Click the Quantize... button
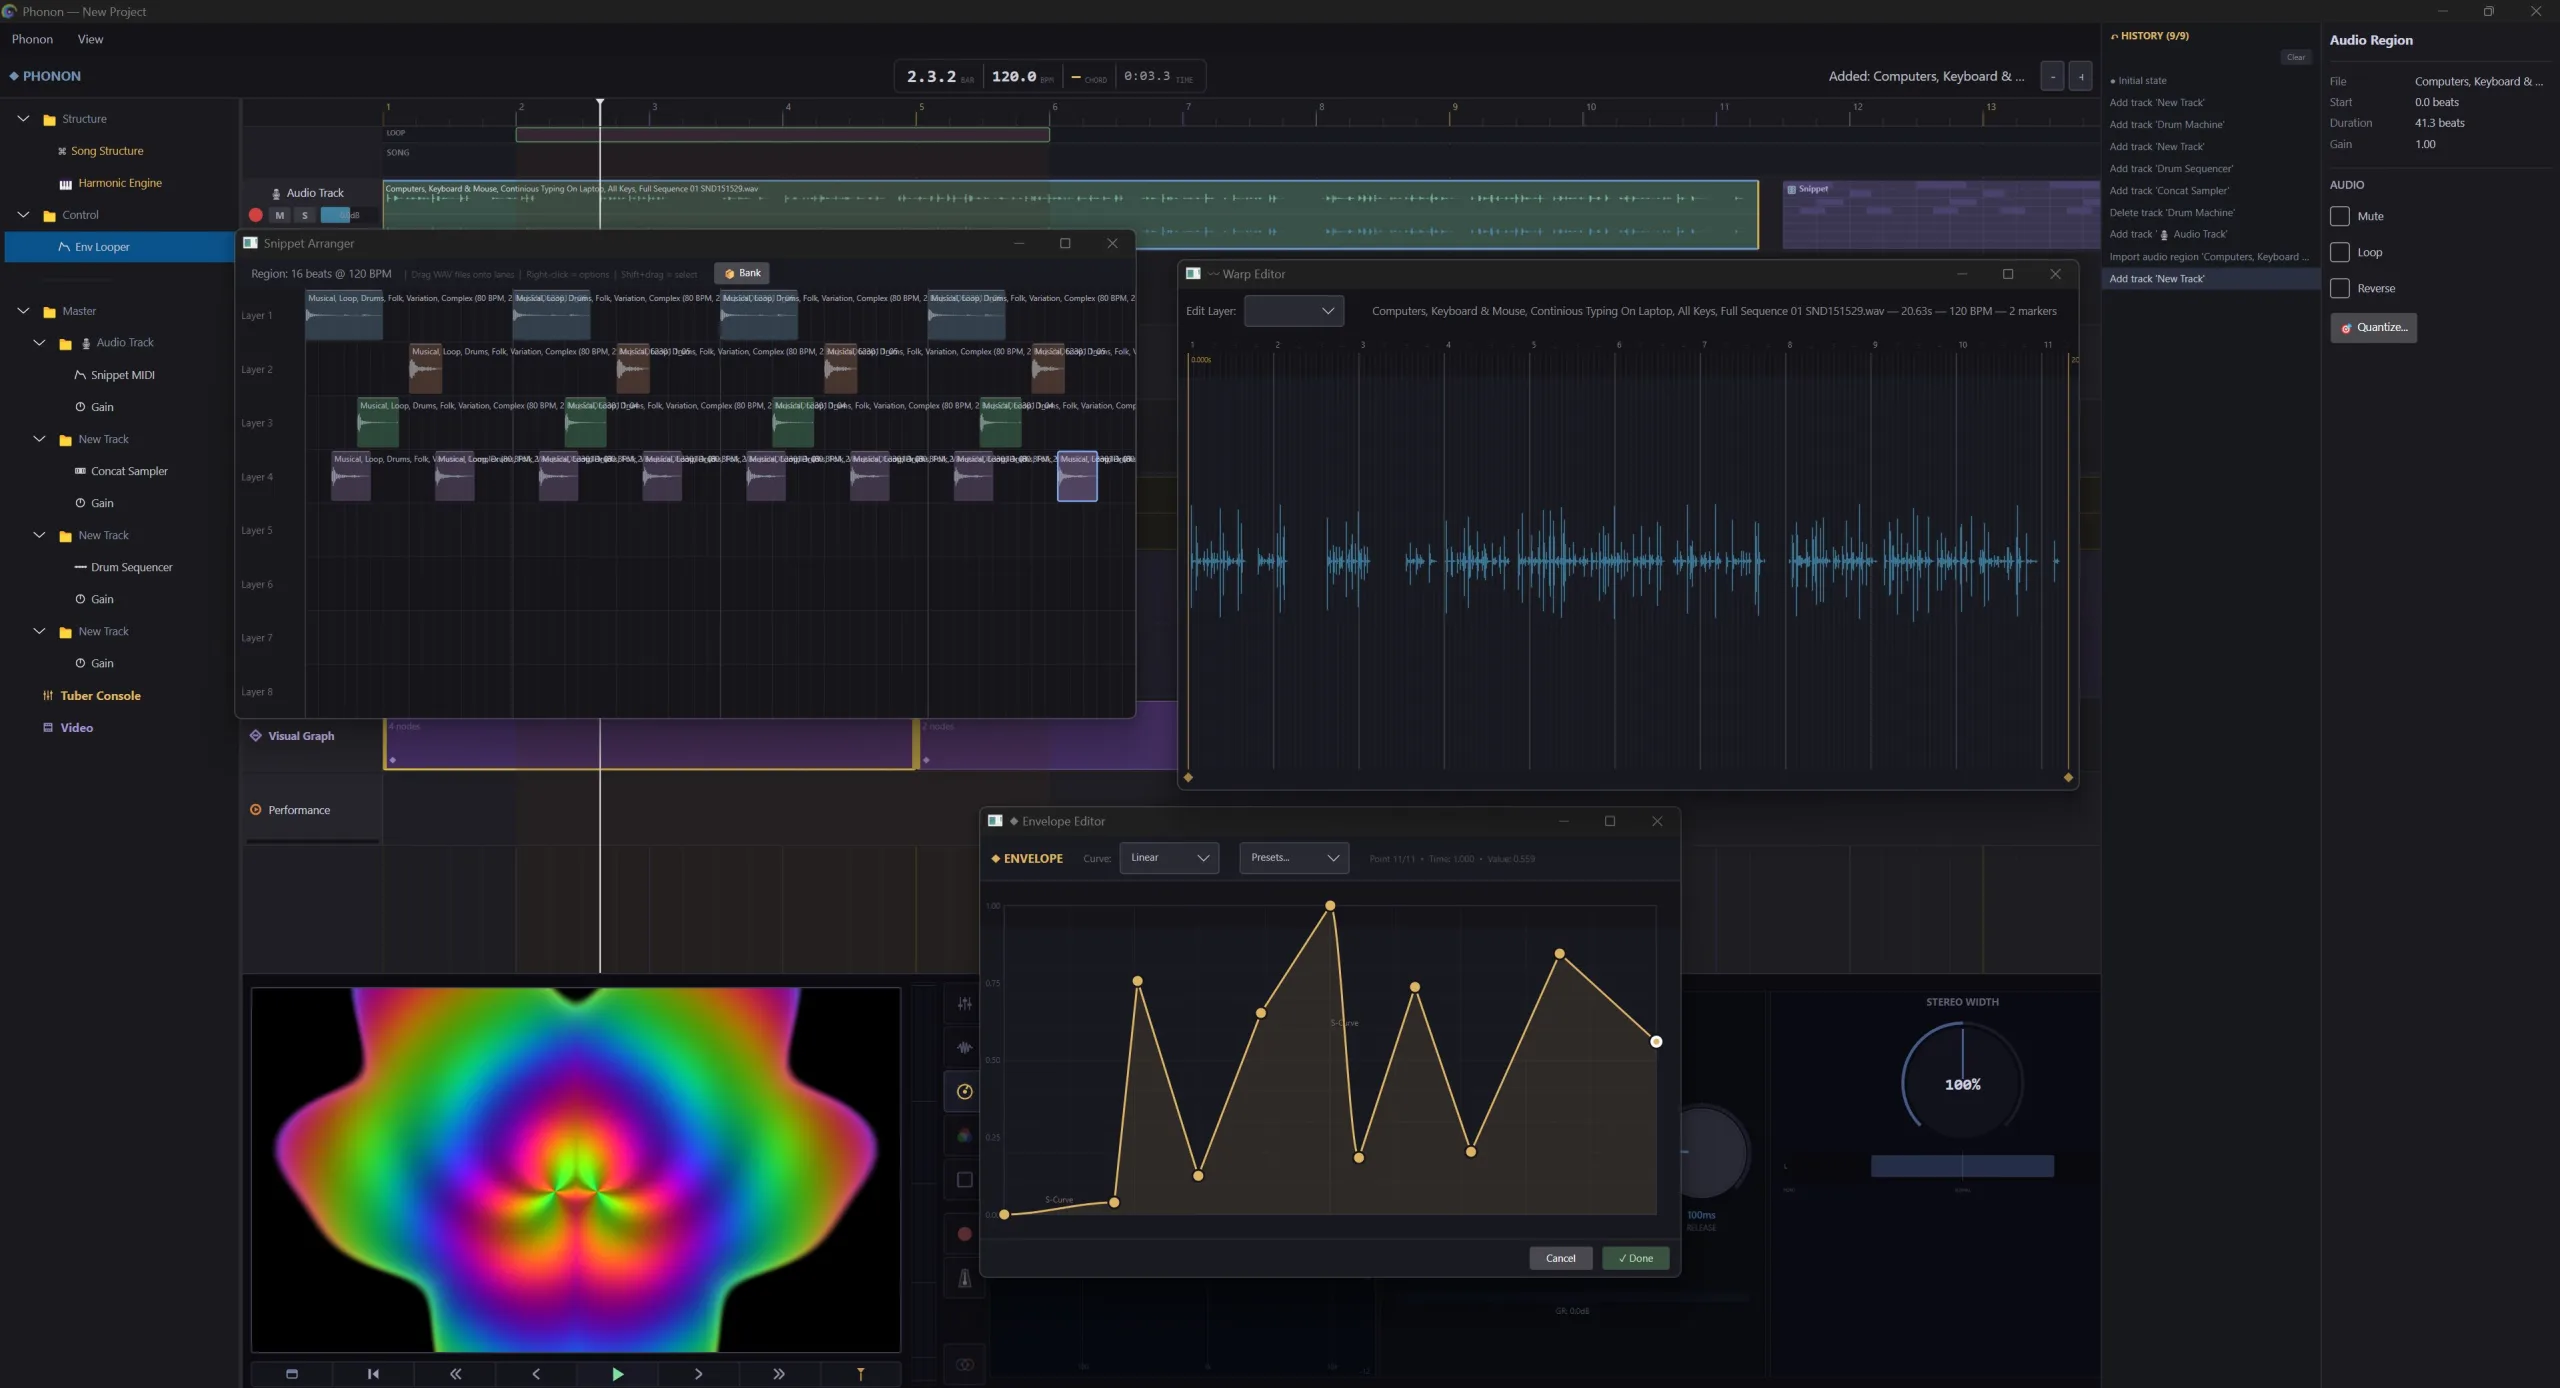Image resolution: width=2560 pixels, height=1388 pixels. [2373, 327]
